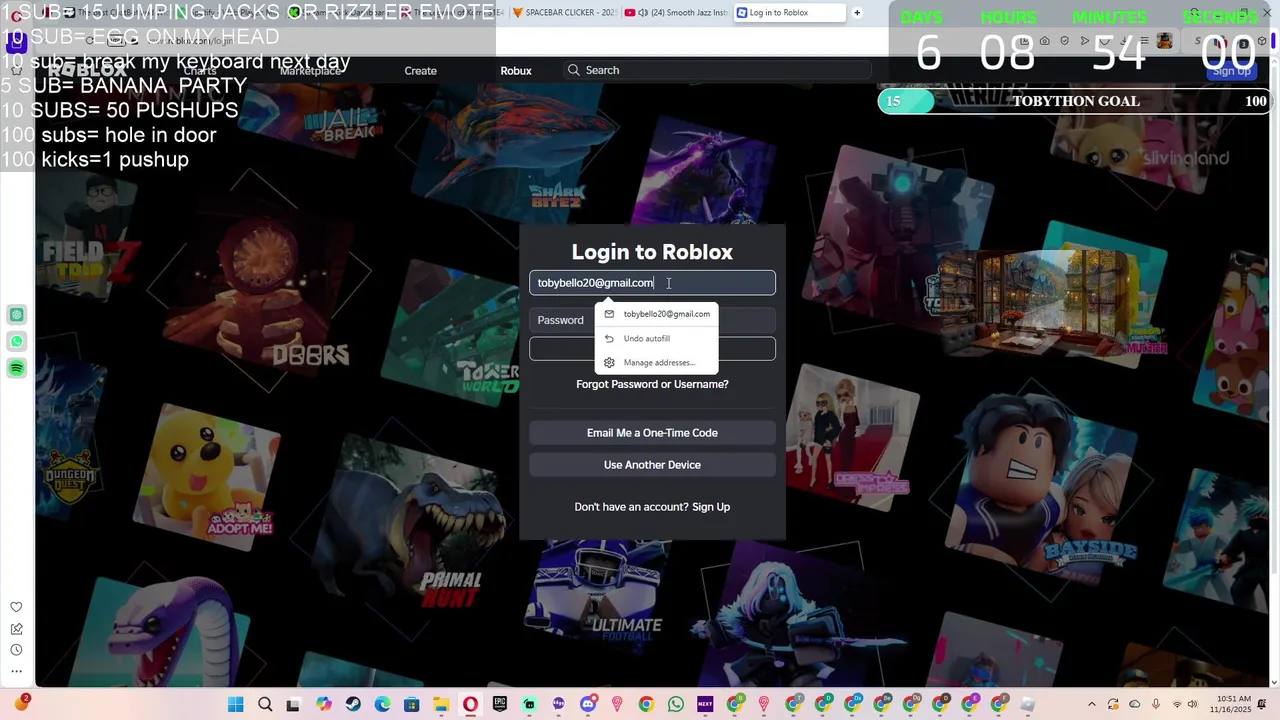Open the Create page in Roblox nav
The image size is (1280, 720).
pyautogui.click(x=420, y=71)
